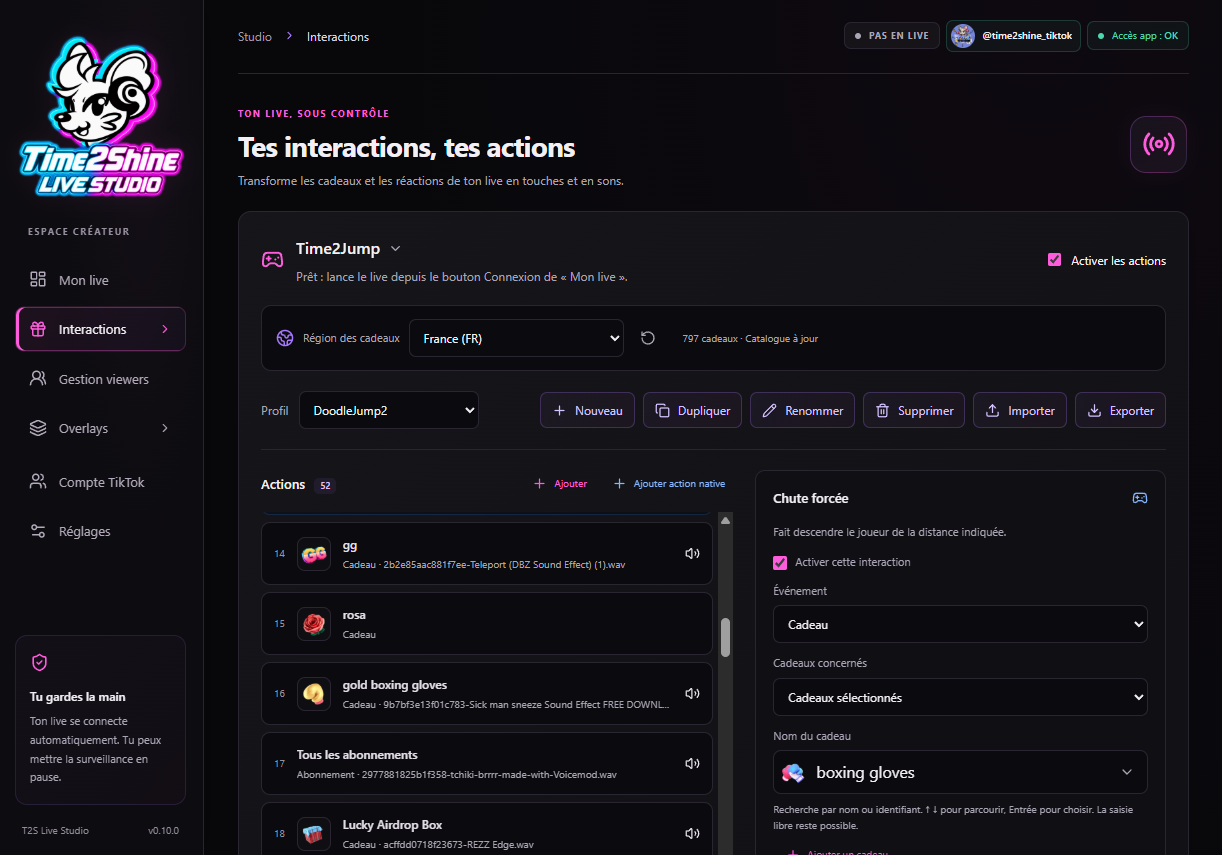This screenshot has width=1222, height=855.
Task: Select Tous les abonnements action row
Action: click(x=487, y=763)
